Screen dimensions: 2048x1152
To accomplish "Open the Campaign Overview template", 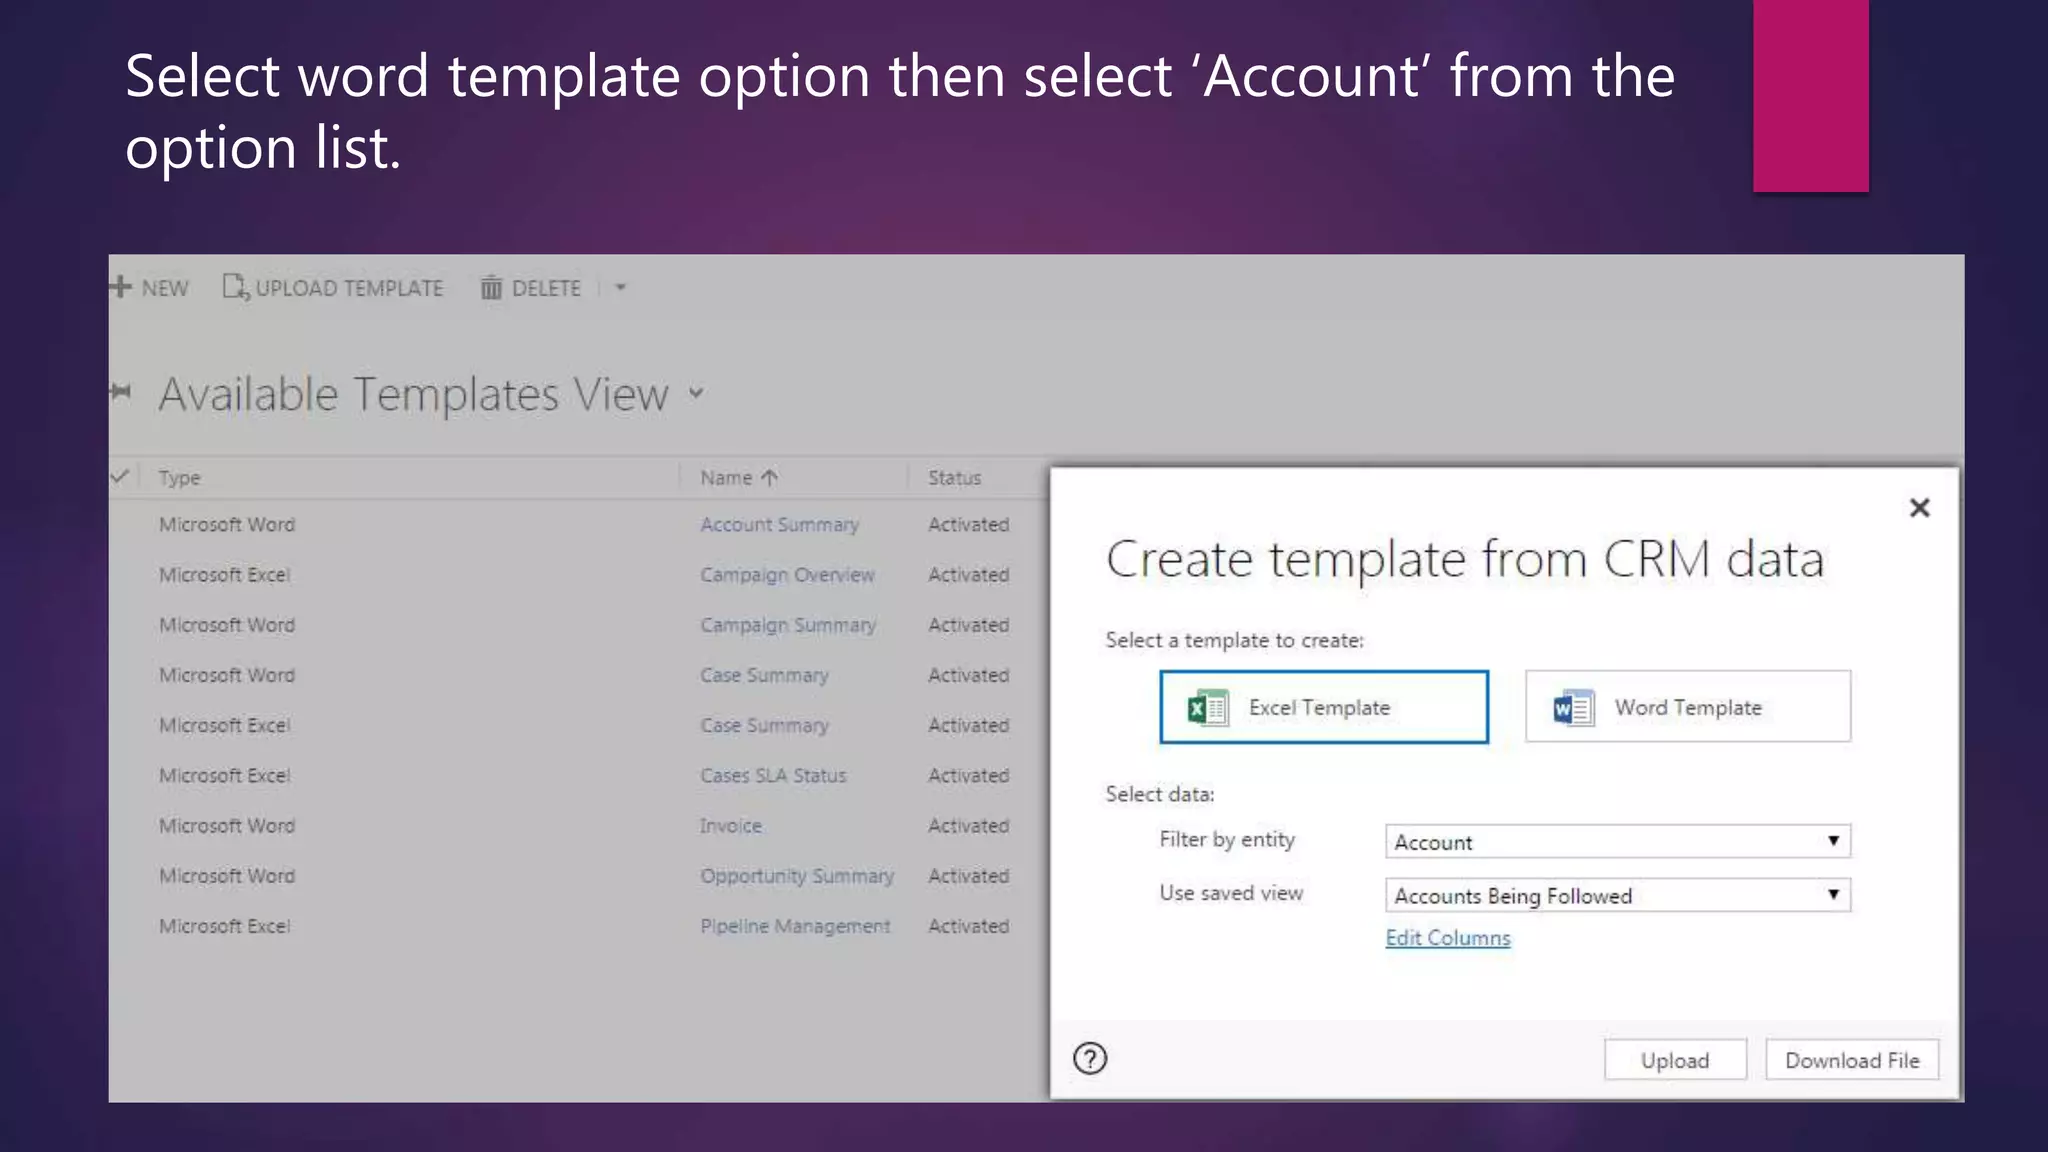I will tap(788, 575).
